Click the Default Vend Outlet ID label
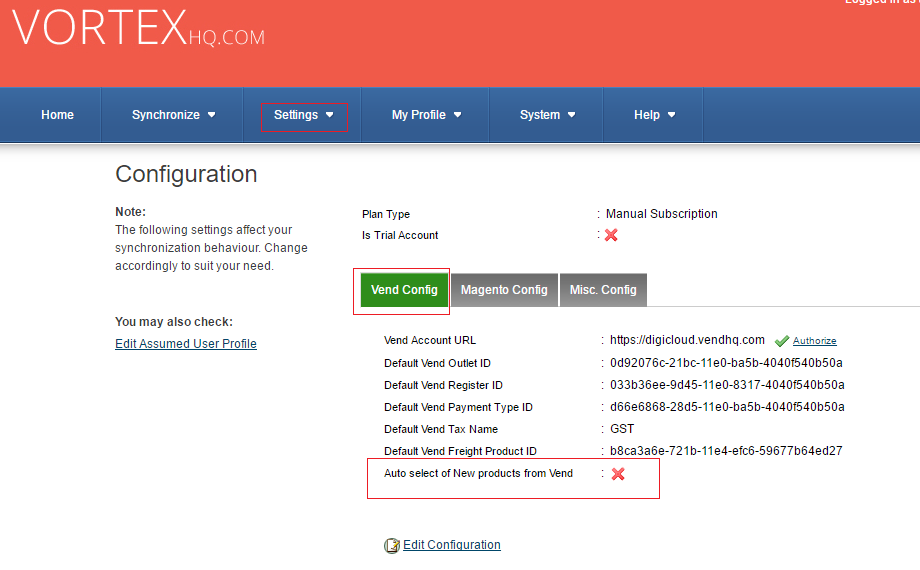 coord(437,363)
